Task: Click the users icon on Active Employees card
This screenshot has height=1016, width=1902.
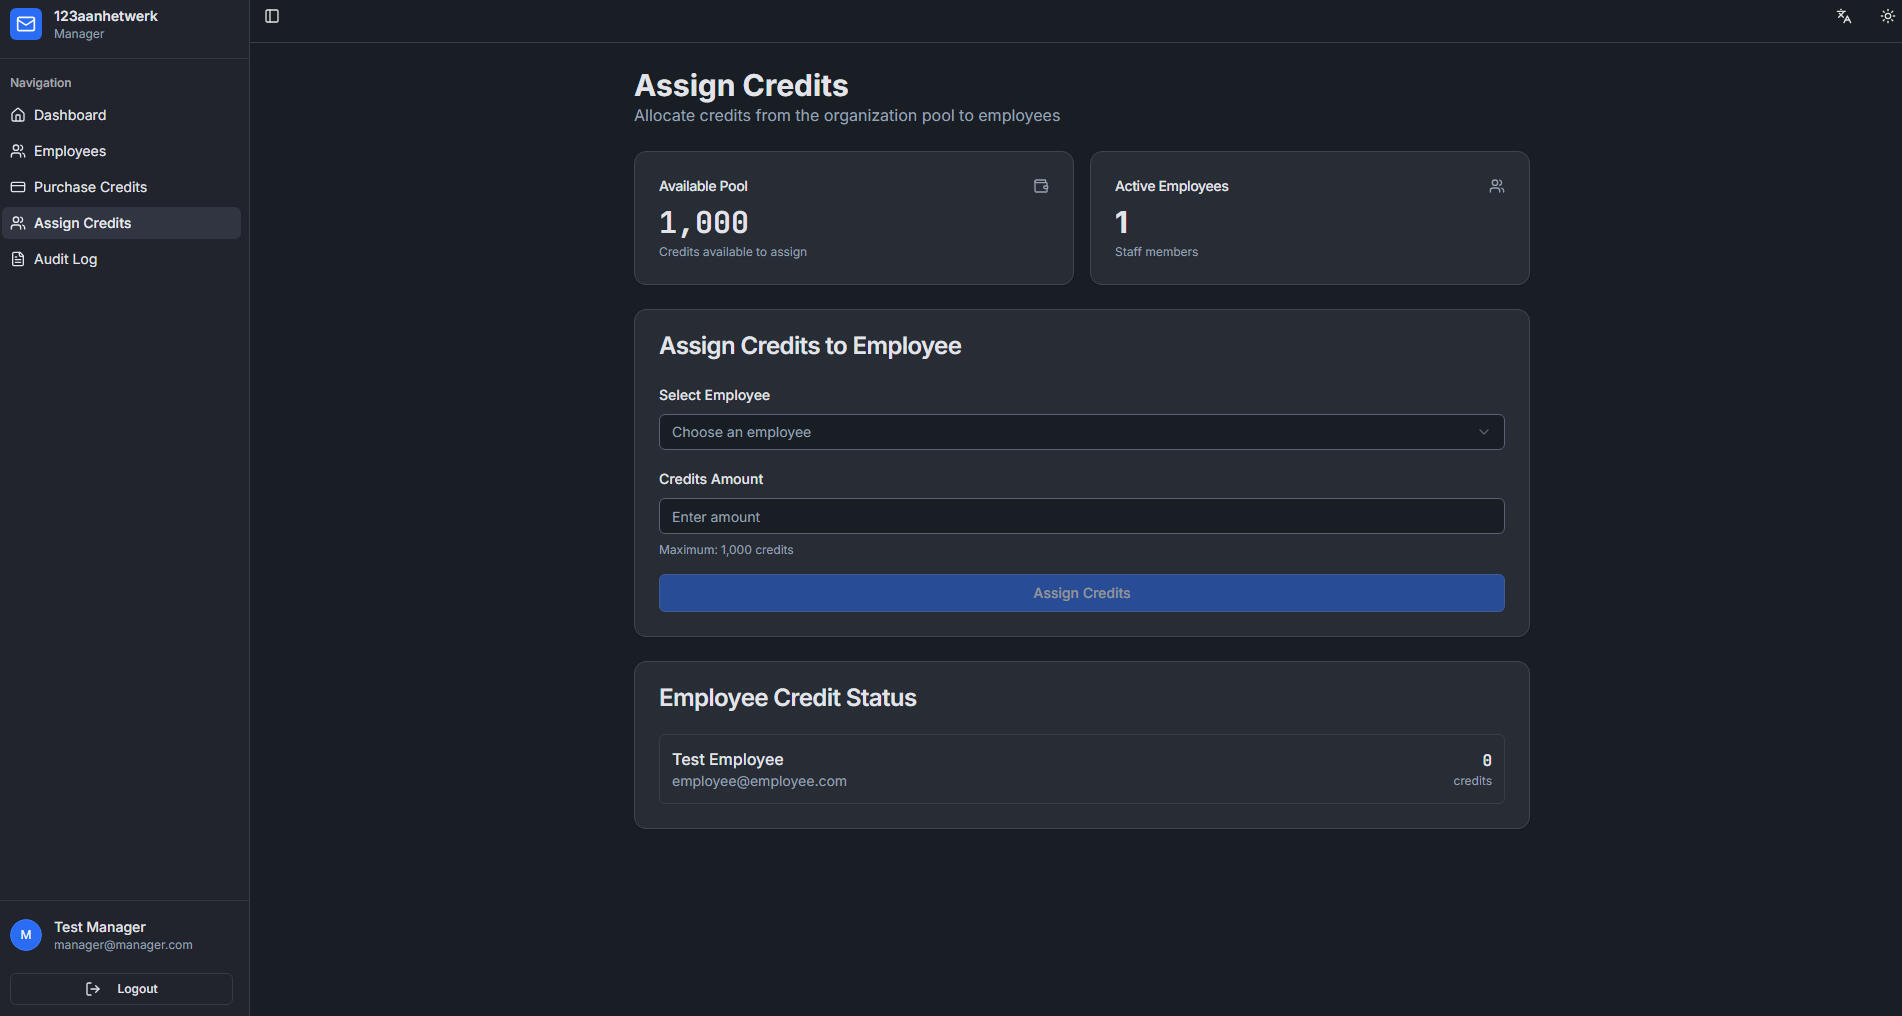Action: click(1496, 186)
